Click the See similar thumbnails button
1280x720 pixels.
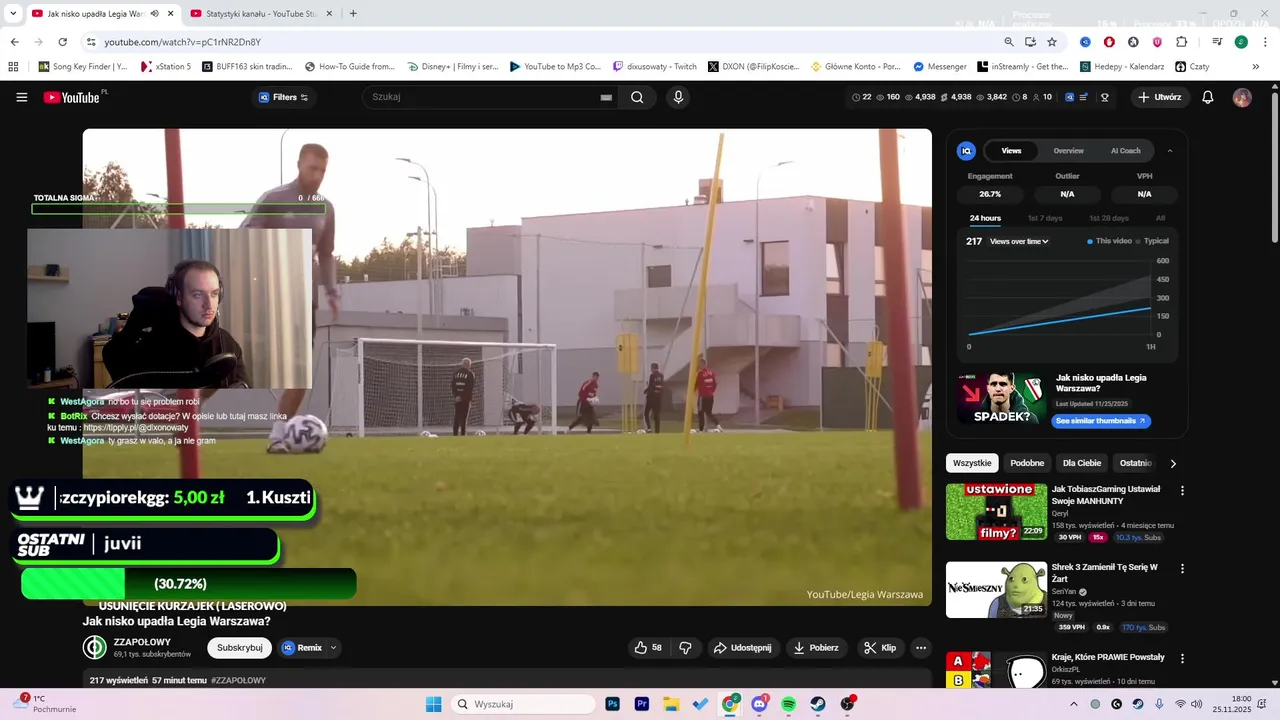click(x=1101, y=421)
